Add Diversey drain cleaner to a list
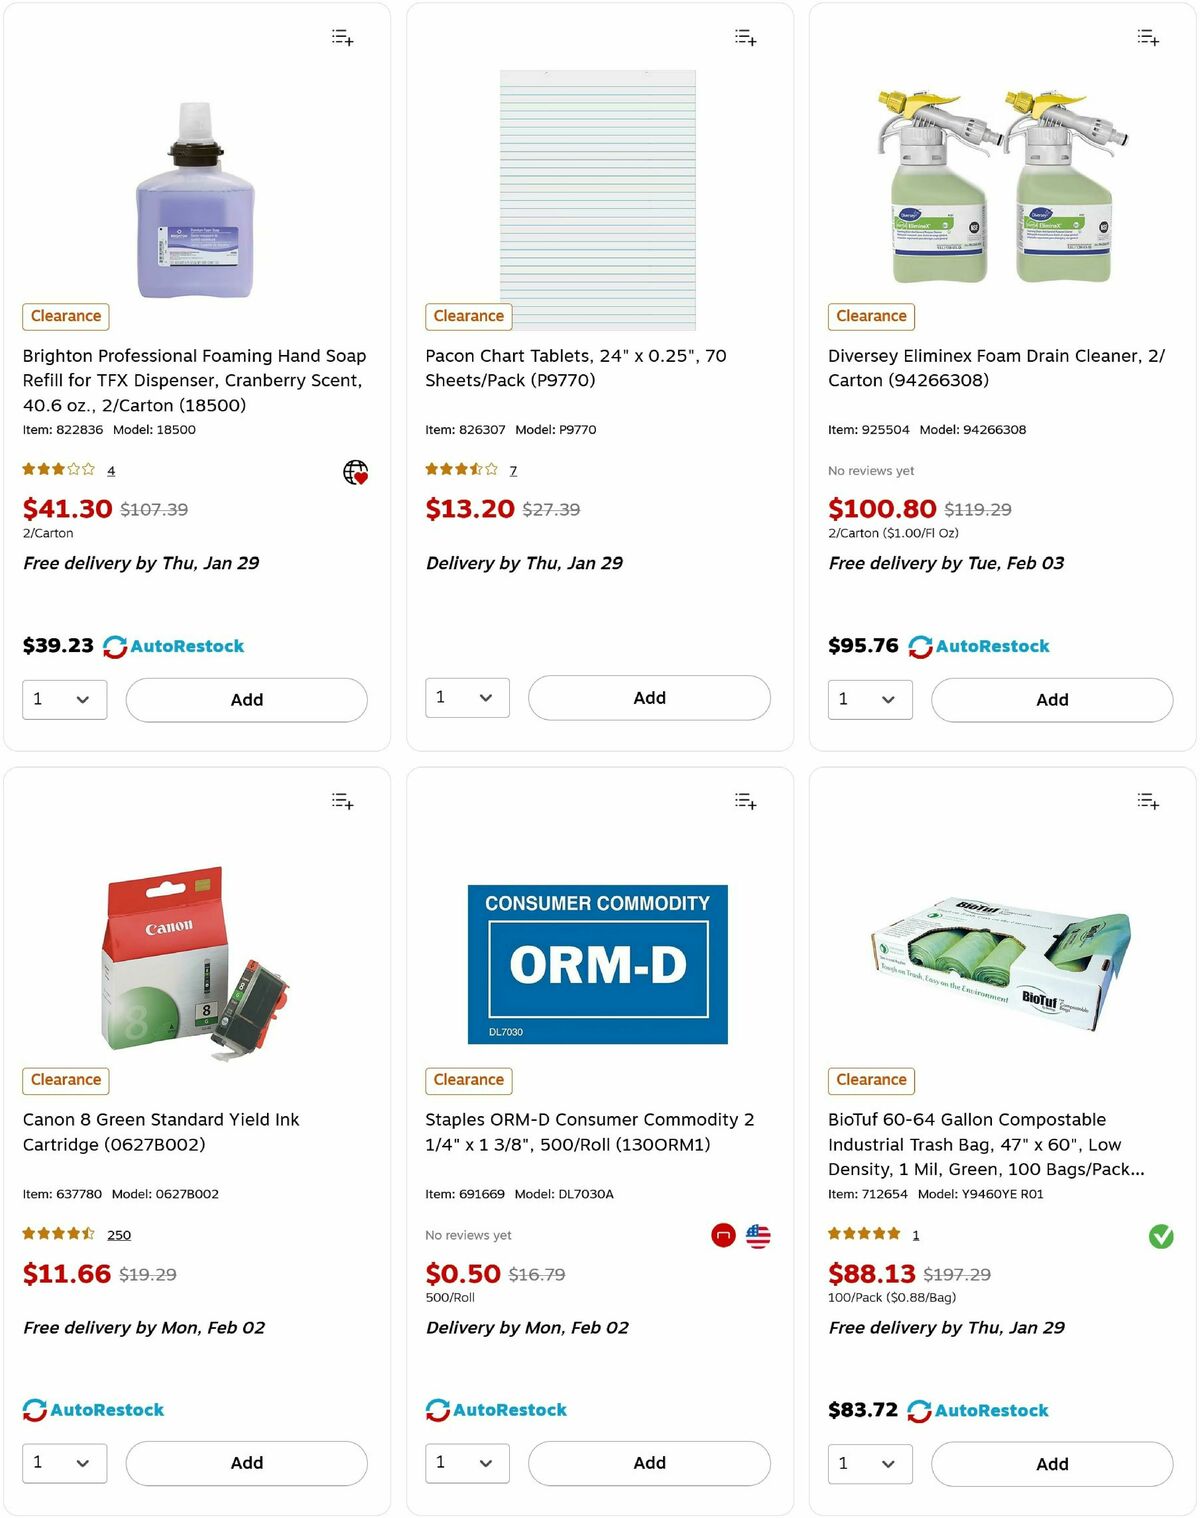Screen dimensions: 1200x1518 coord(1147,37)
